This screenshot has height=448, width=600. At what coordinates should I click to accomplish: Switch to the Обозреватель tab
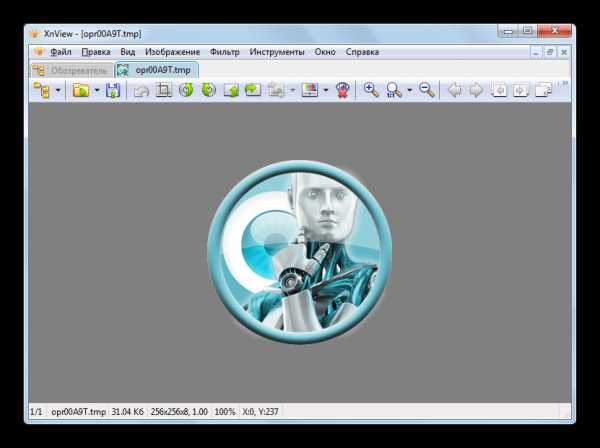click(x=72, y=70)
